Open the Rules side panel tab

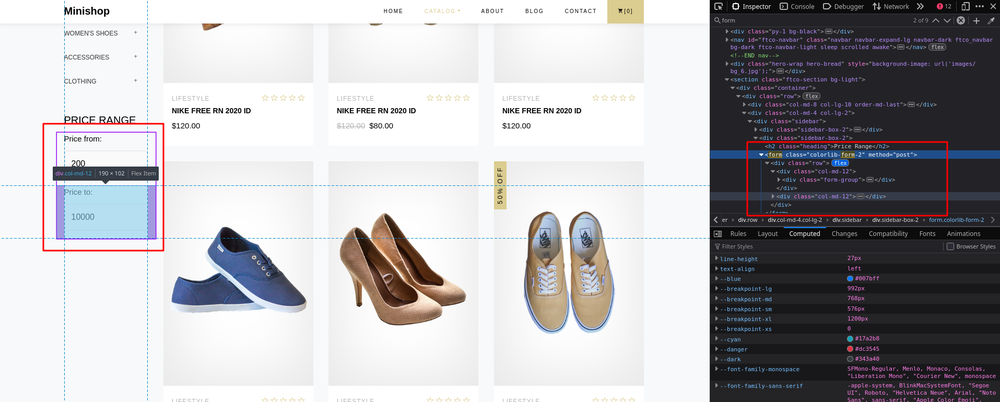coord(738,234)
